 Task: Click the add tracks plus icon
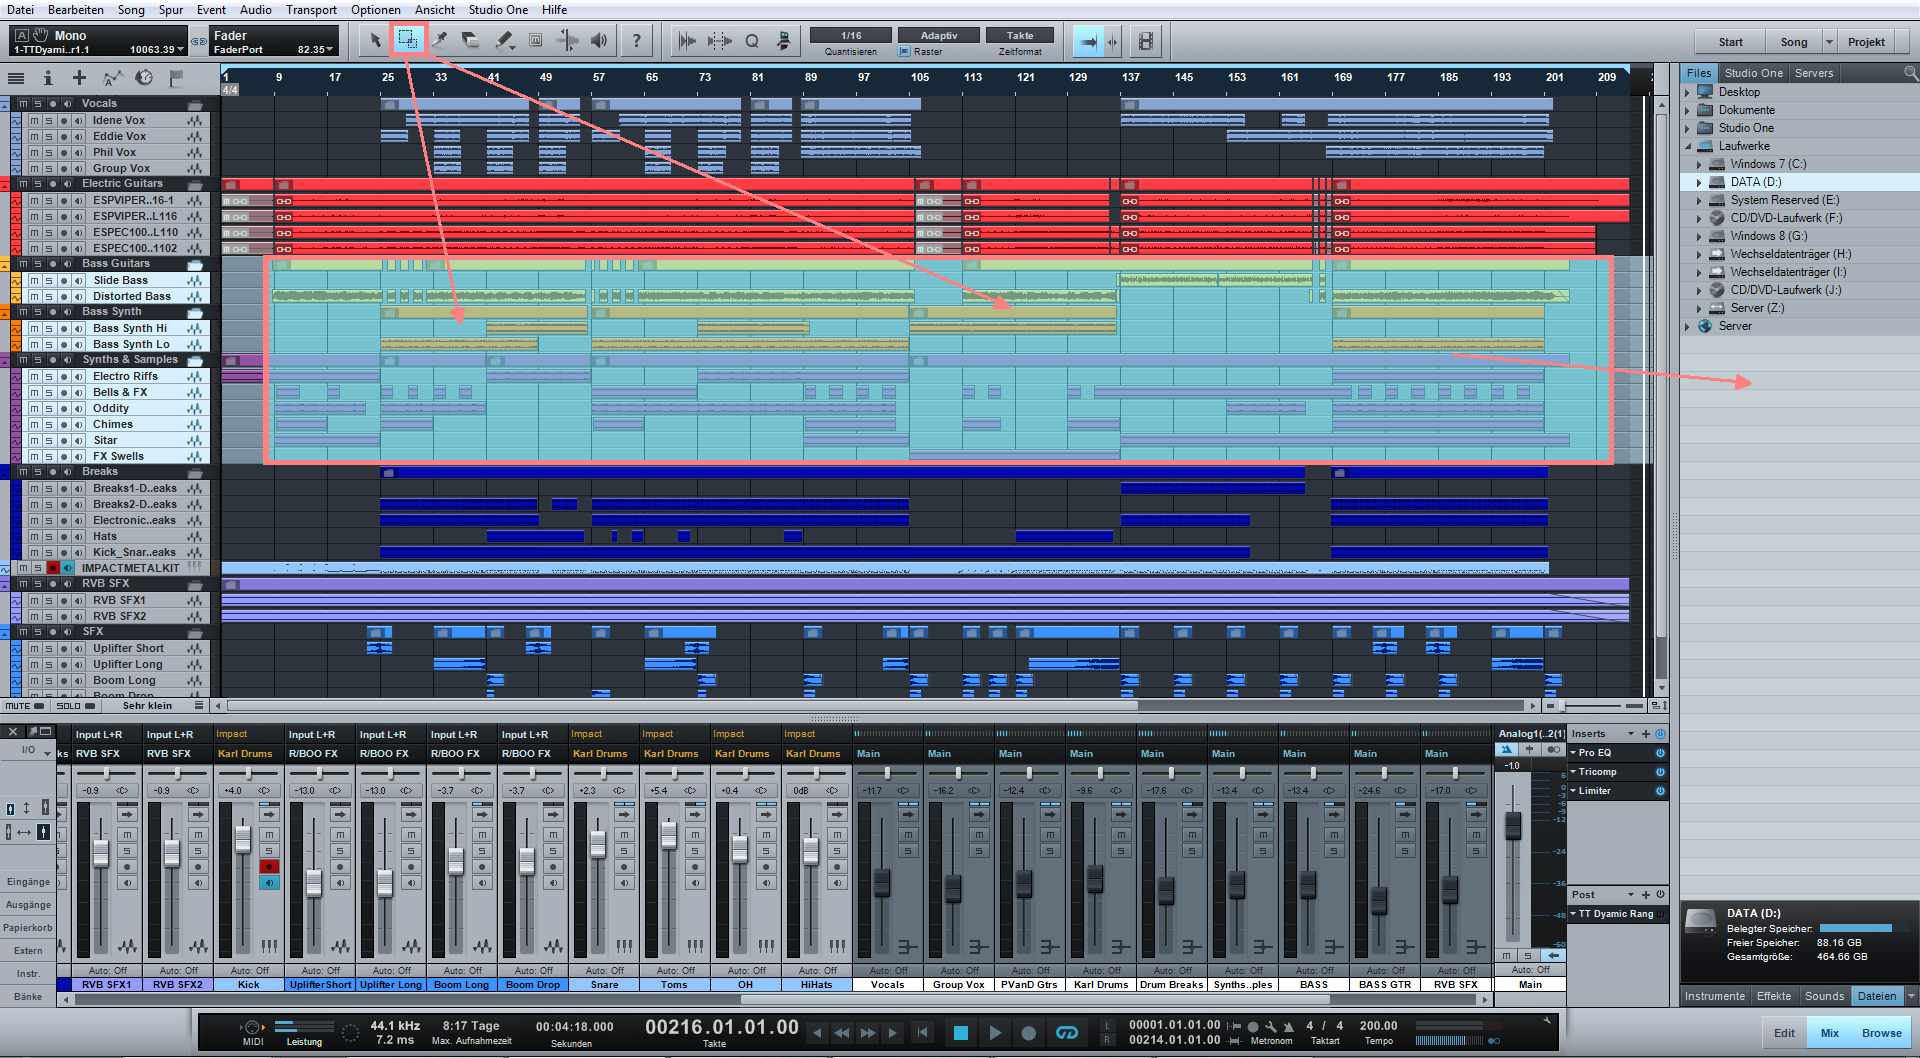79,78
